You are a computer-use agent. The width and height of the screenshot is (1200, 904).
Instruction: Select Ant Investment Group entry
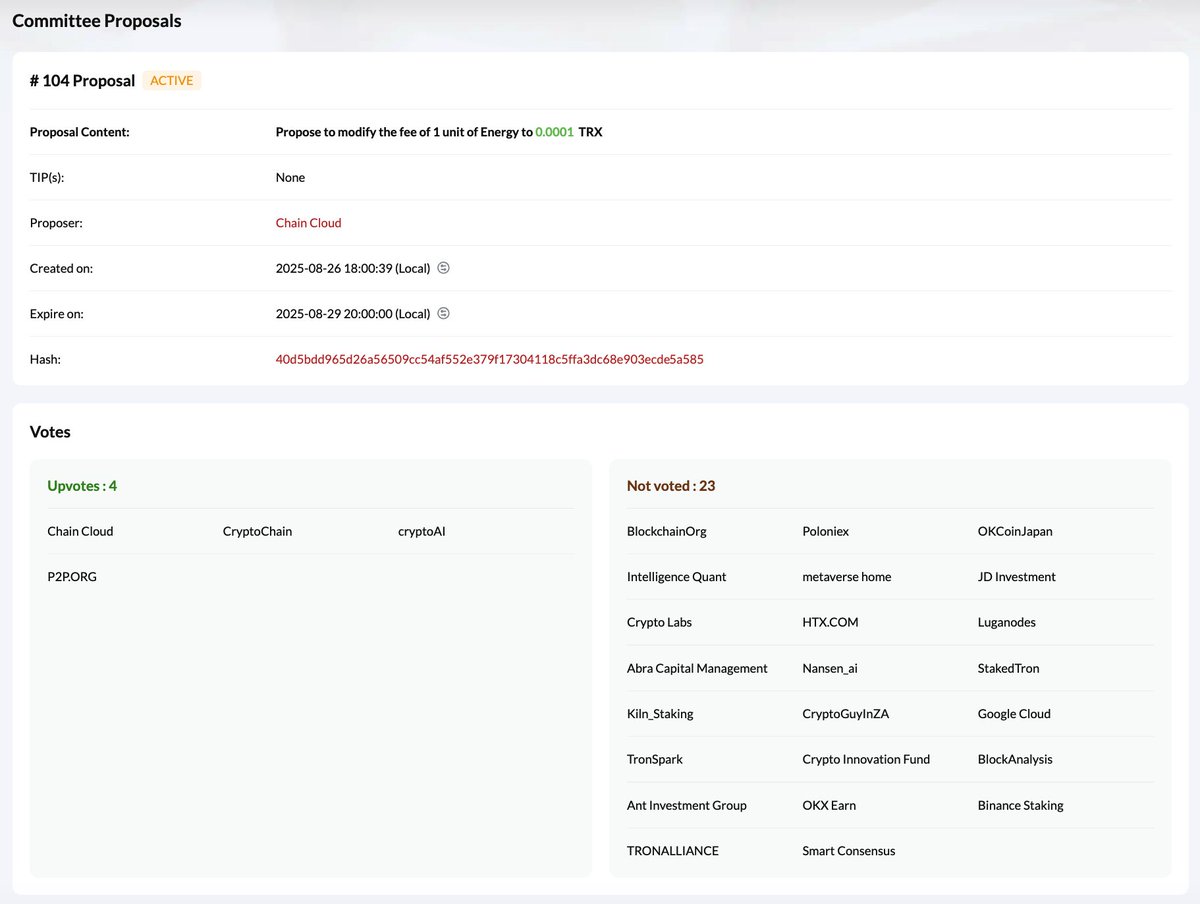(x=686, y=805)
